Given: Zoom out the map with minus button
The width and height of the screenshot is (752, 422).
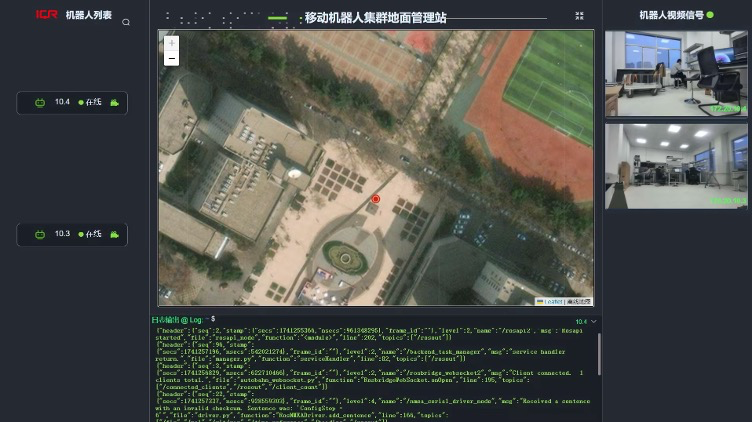Looking at the screenshot, I should [171, 59].
